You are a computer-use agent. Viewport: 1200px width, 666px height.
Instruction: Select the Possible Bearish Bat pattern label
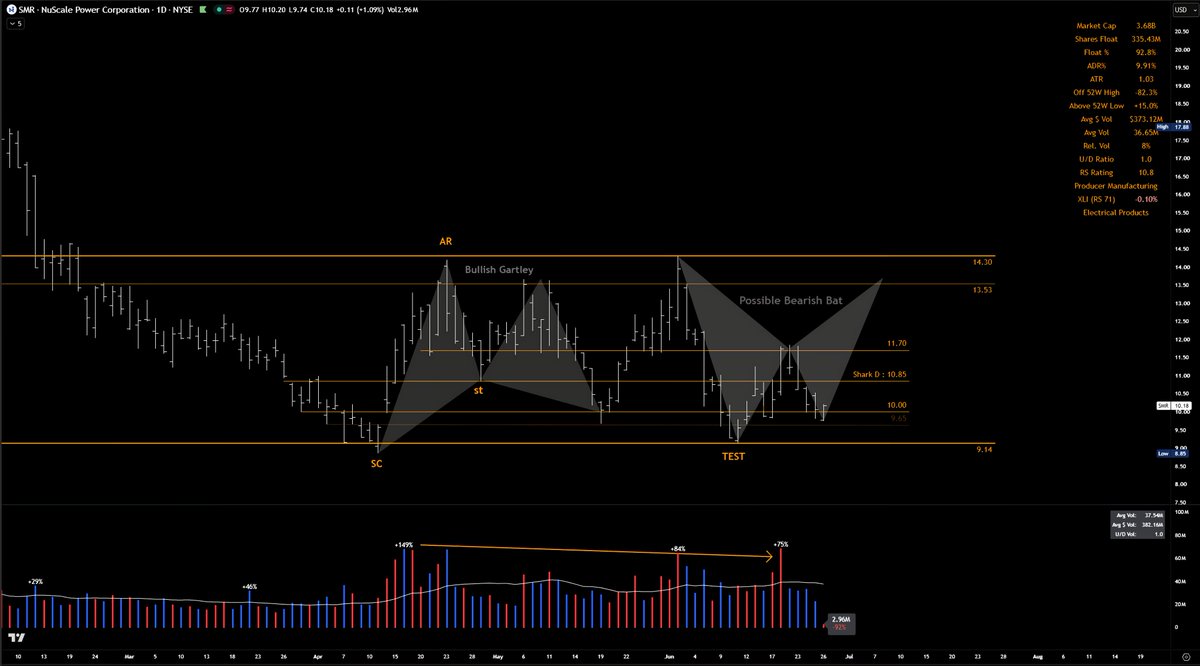tap(791, 300)
